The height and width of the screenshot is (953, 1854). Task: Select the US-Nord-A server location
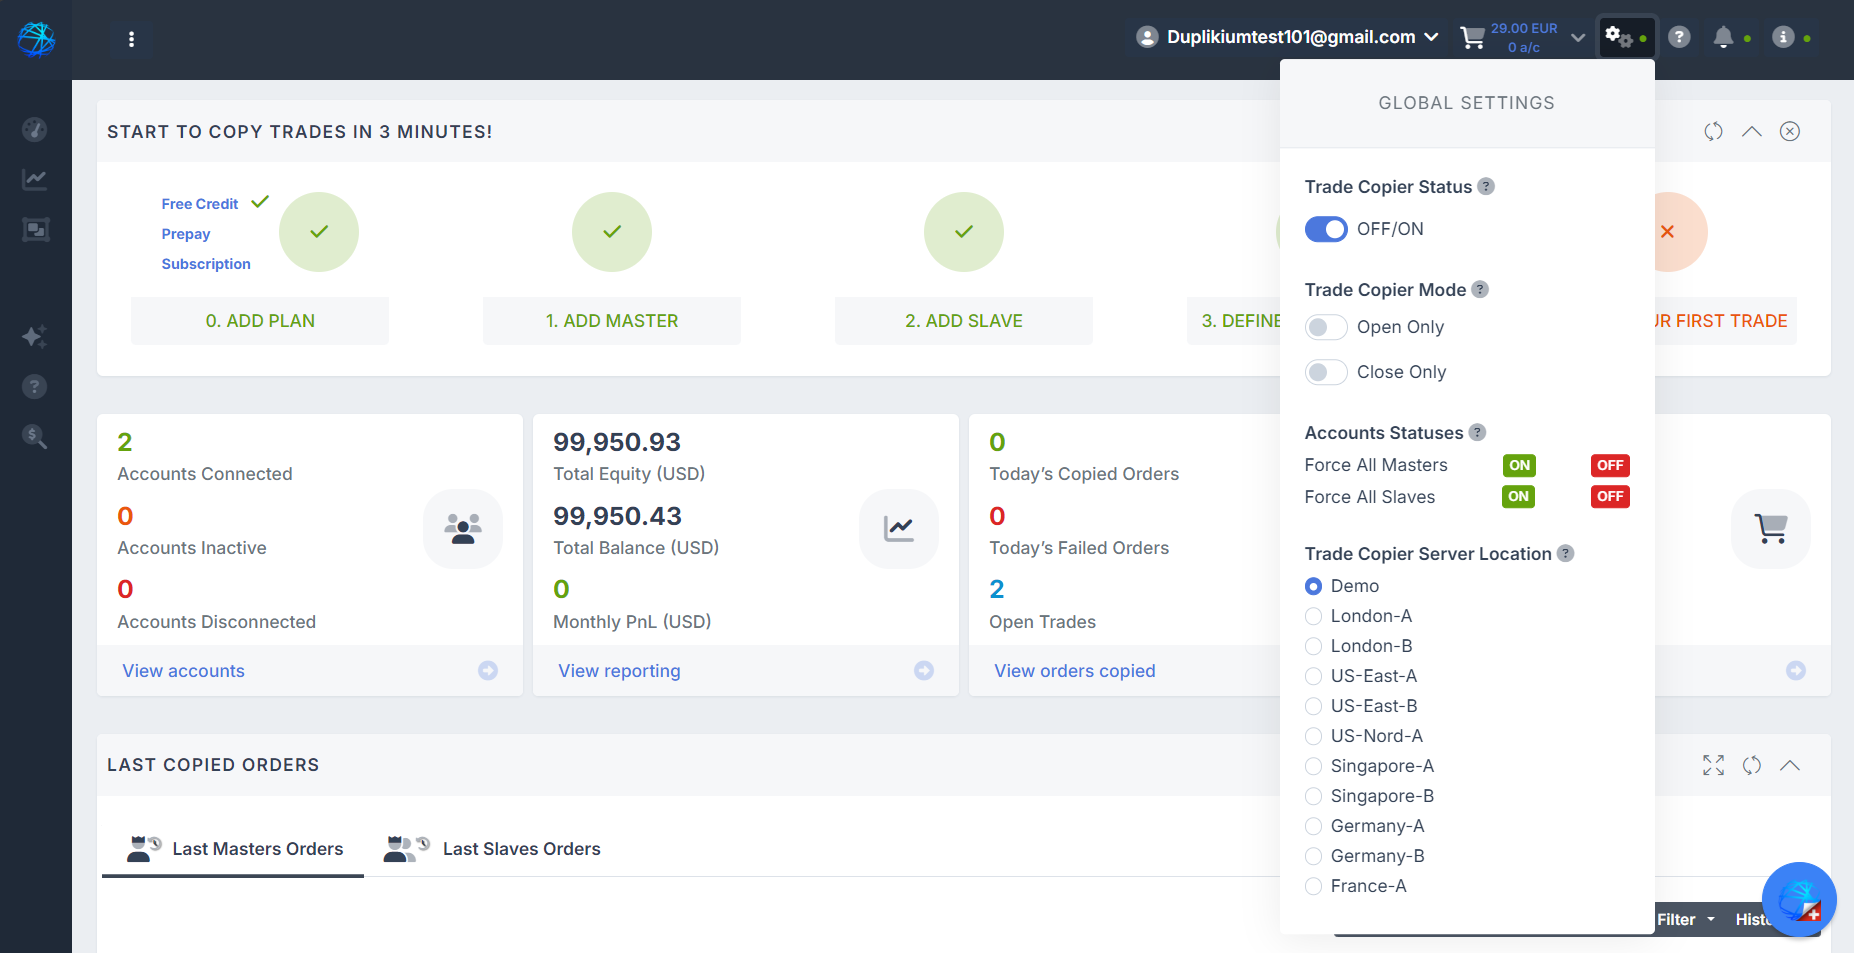pyautogui.click(x=1314, y=736)
